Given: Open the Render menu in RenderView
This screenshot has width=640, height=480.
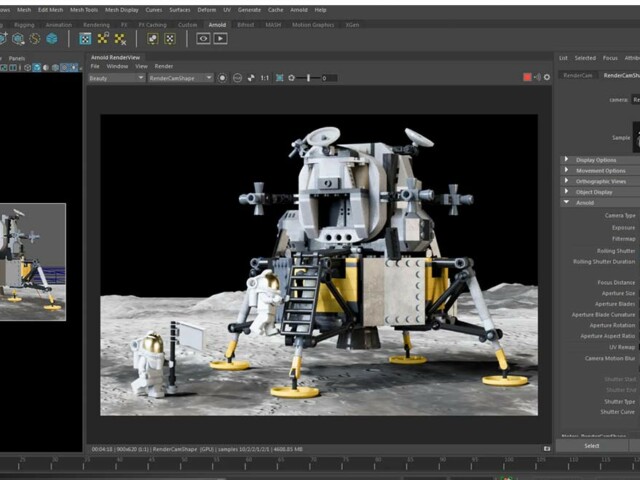Looking at the screenshot, I should point(163,66).
